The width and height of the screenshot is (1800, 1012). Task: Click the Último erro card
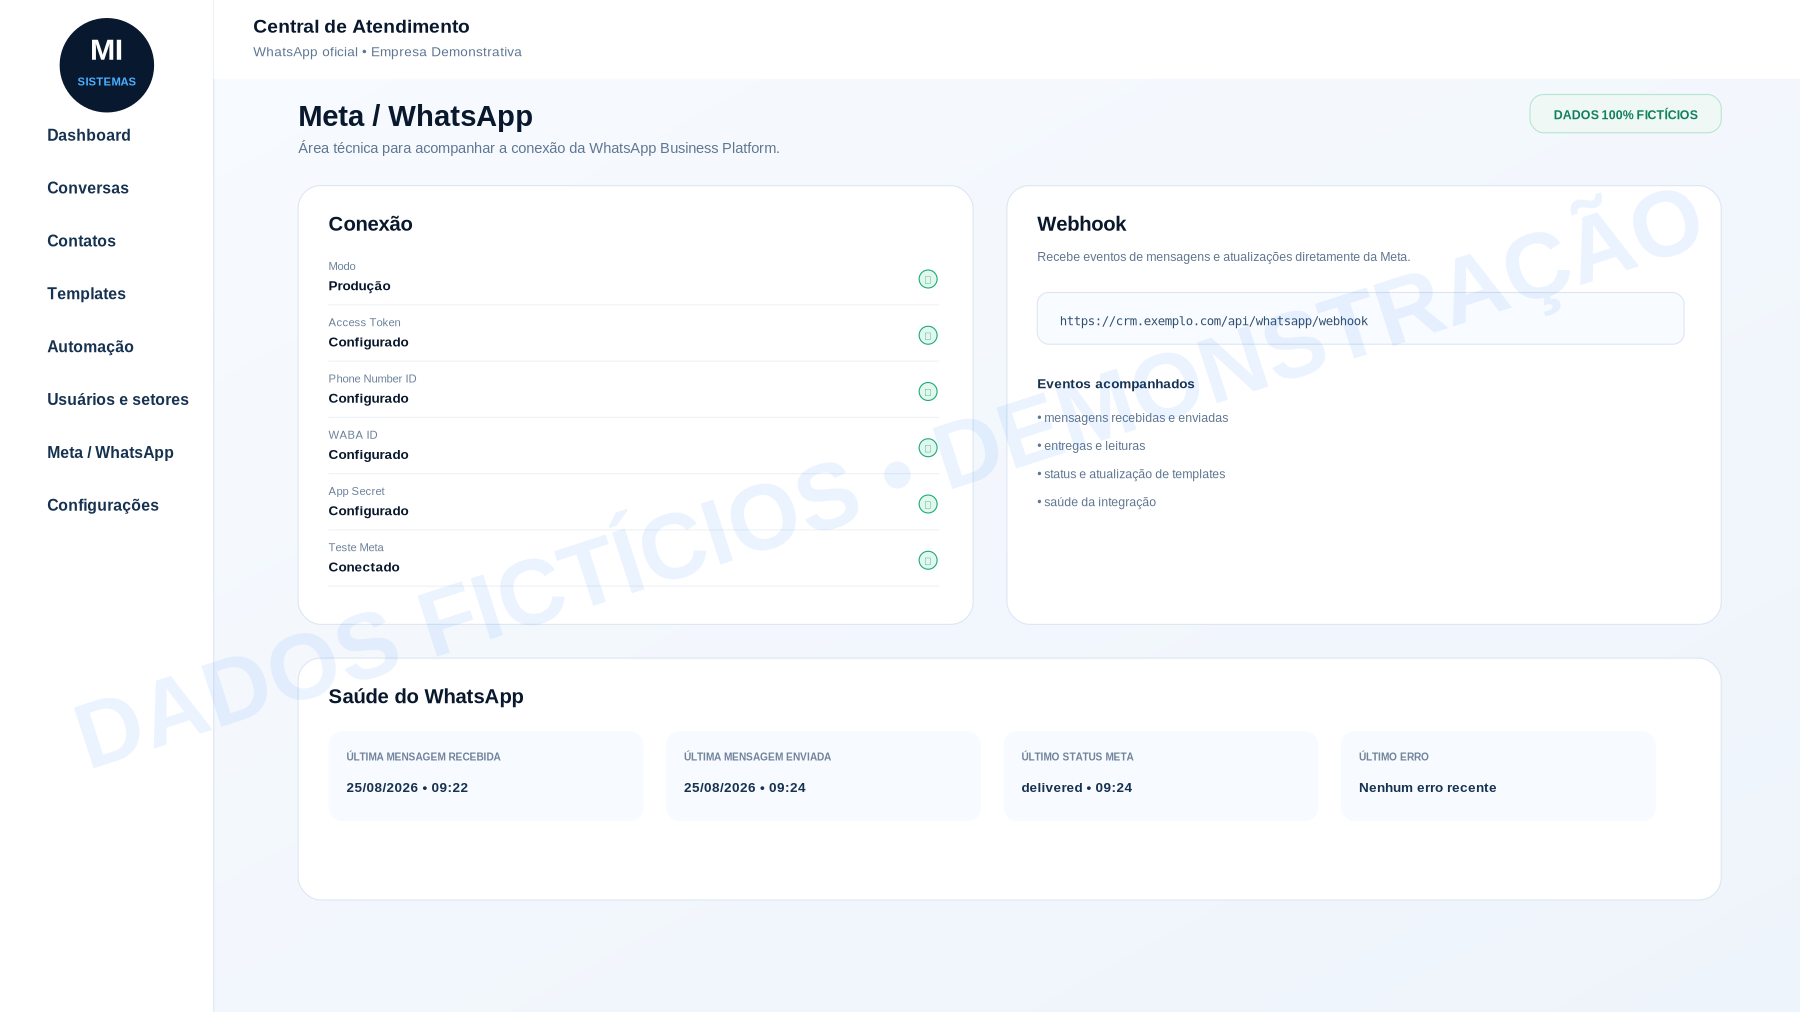click(1498, 776)
